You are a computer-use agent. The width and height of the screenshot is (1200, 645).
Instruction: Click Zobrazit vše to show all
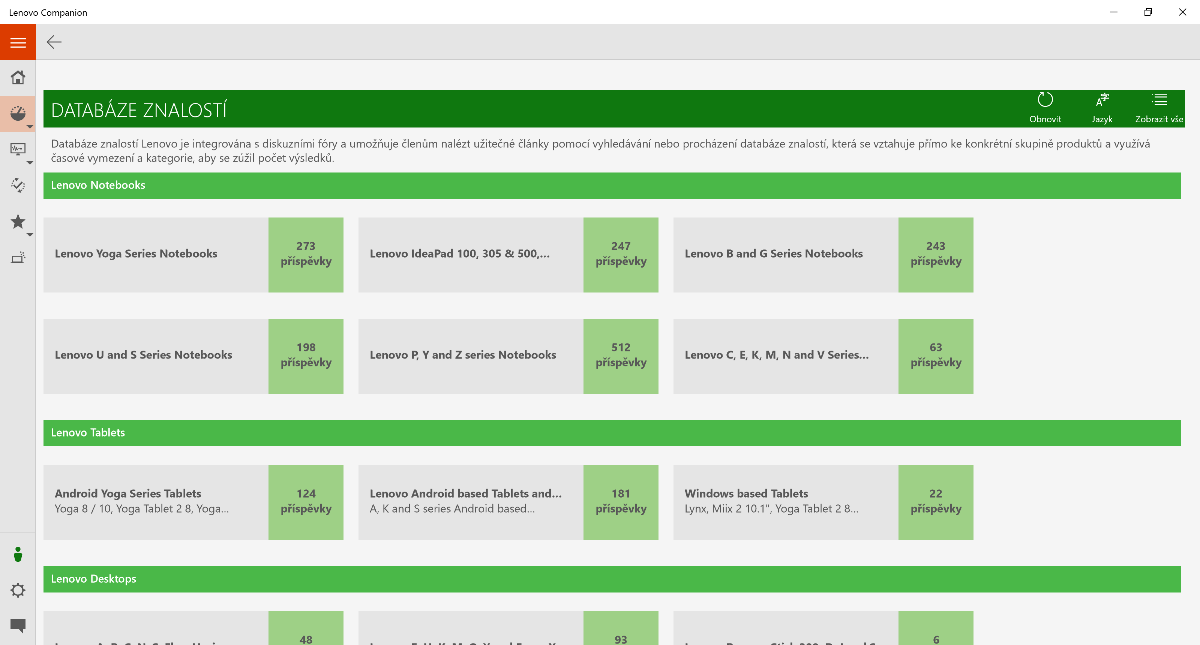[1159, 106]
